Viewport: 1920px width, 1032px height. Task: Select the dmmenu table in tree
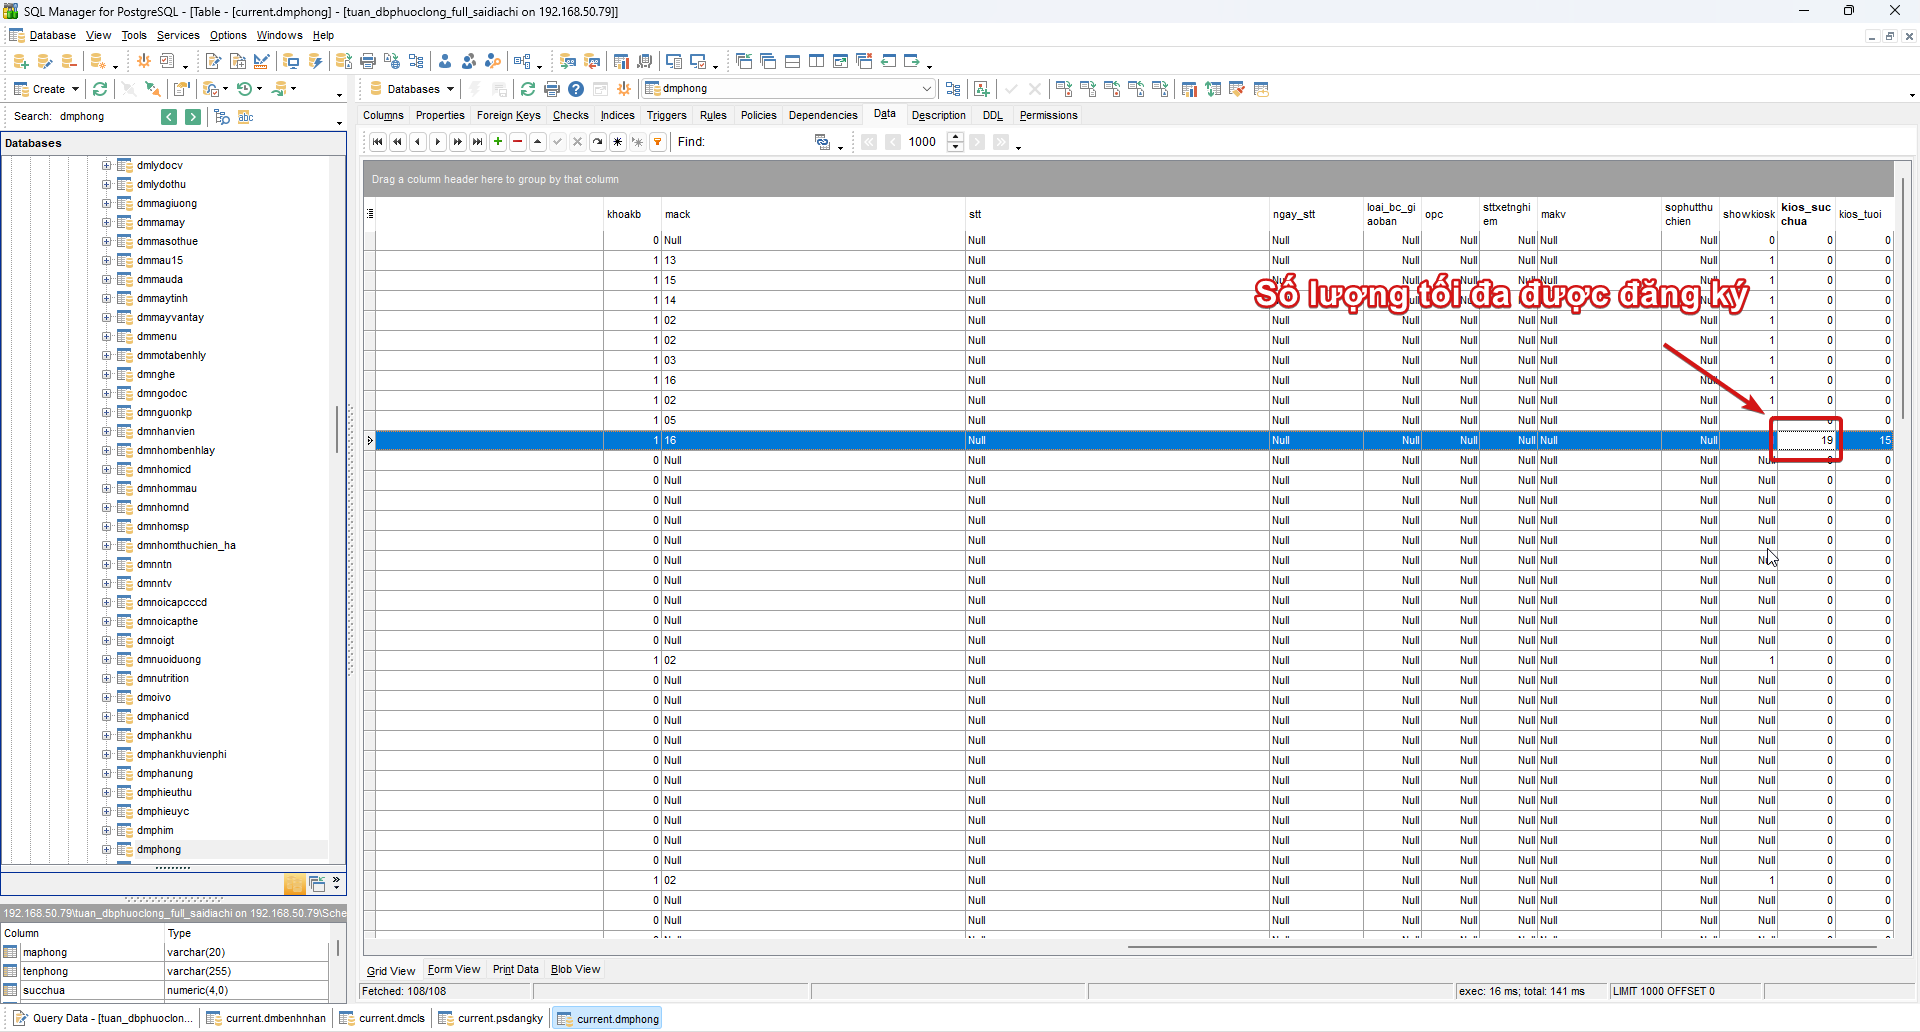tap(157, 337)
